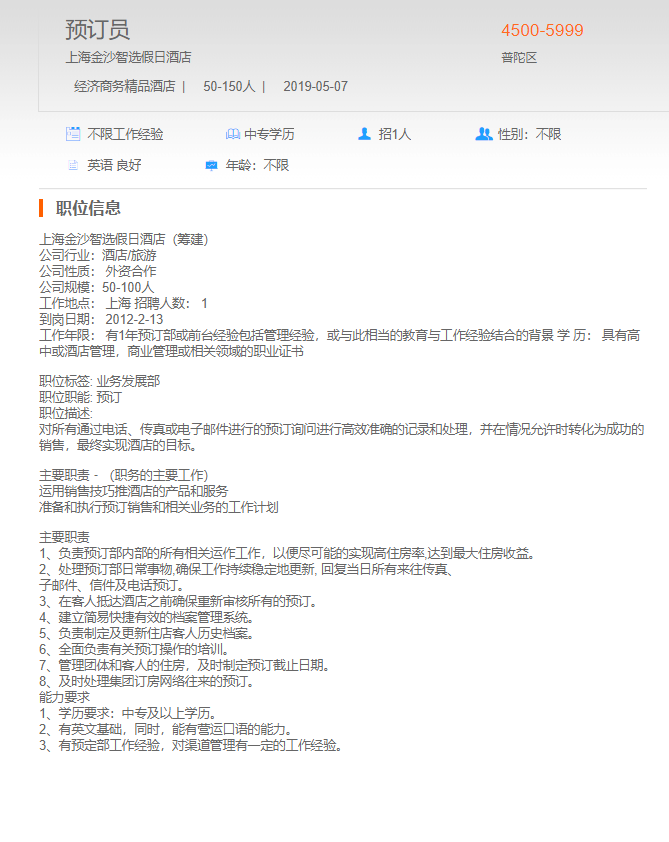Click the 职位信息 section heading
The height and width of the screenshot is (842, 669).
pos(89,208)
